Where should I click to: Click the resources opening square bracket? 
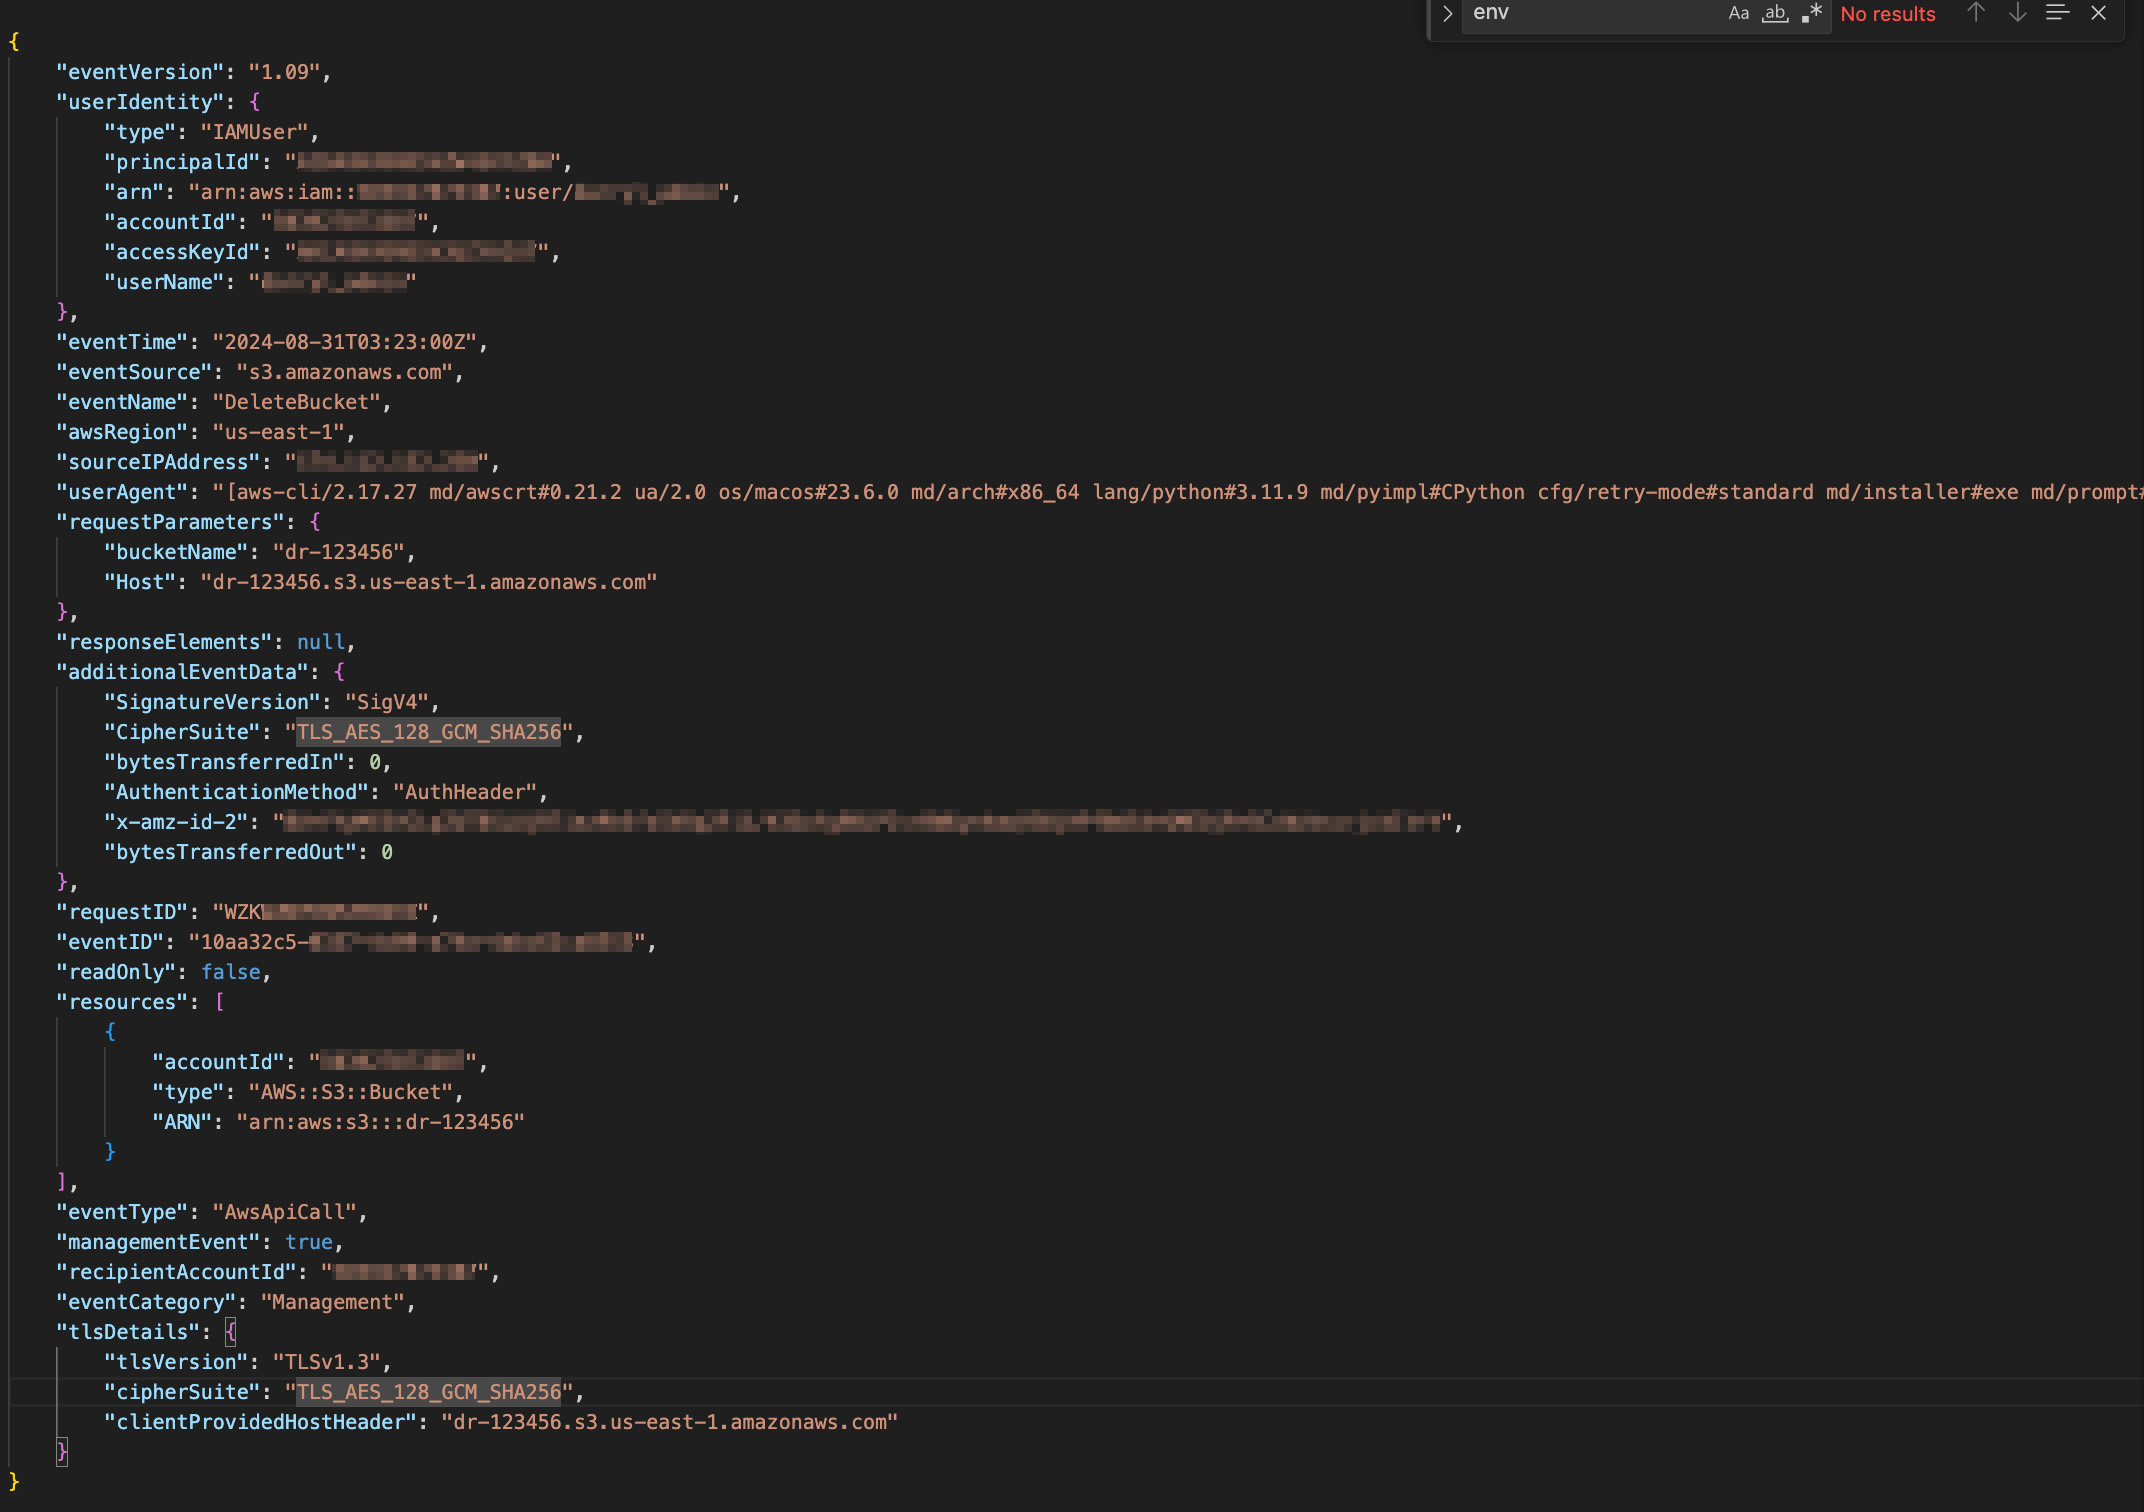point(220,1002)
